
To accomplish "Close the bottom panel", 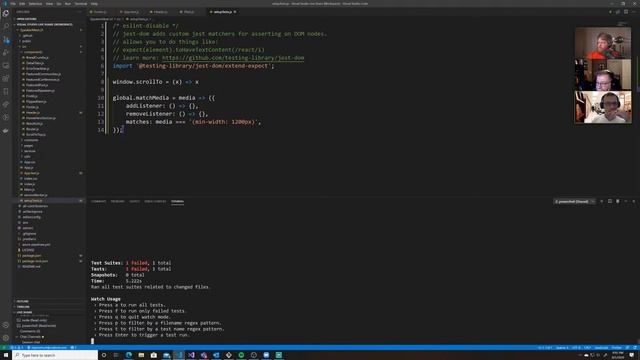I will 633,201.
